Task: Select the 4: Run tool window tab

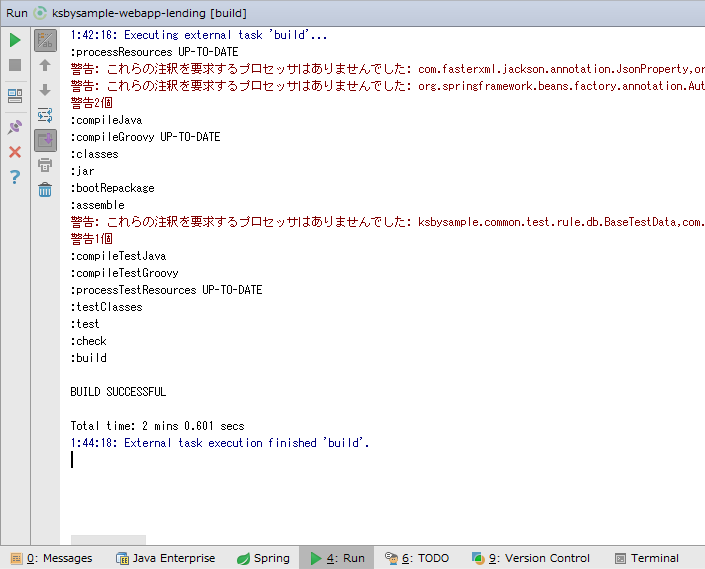Action: pos(337,558)
